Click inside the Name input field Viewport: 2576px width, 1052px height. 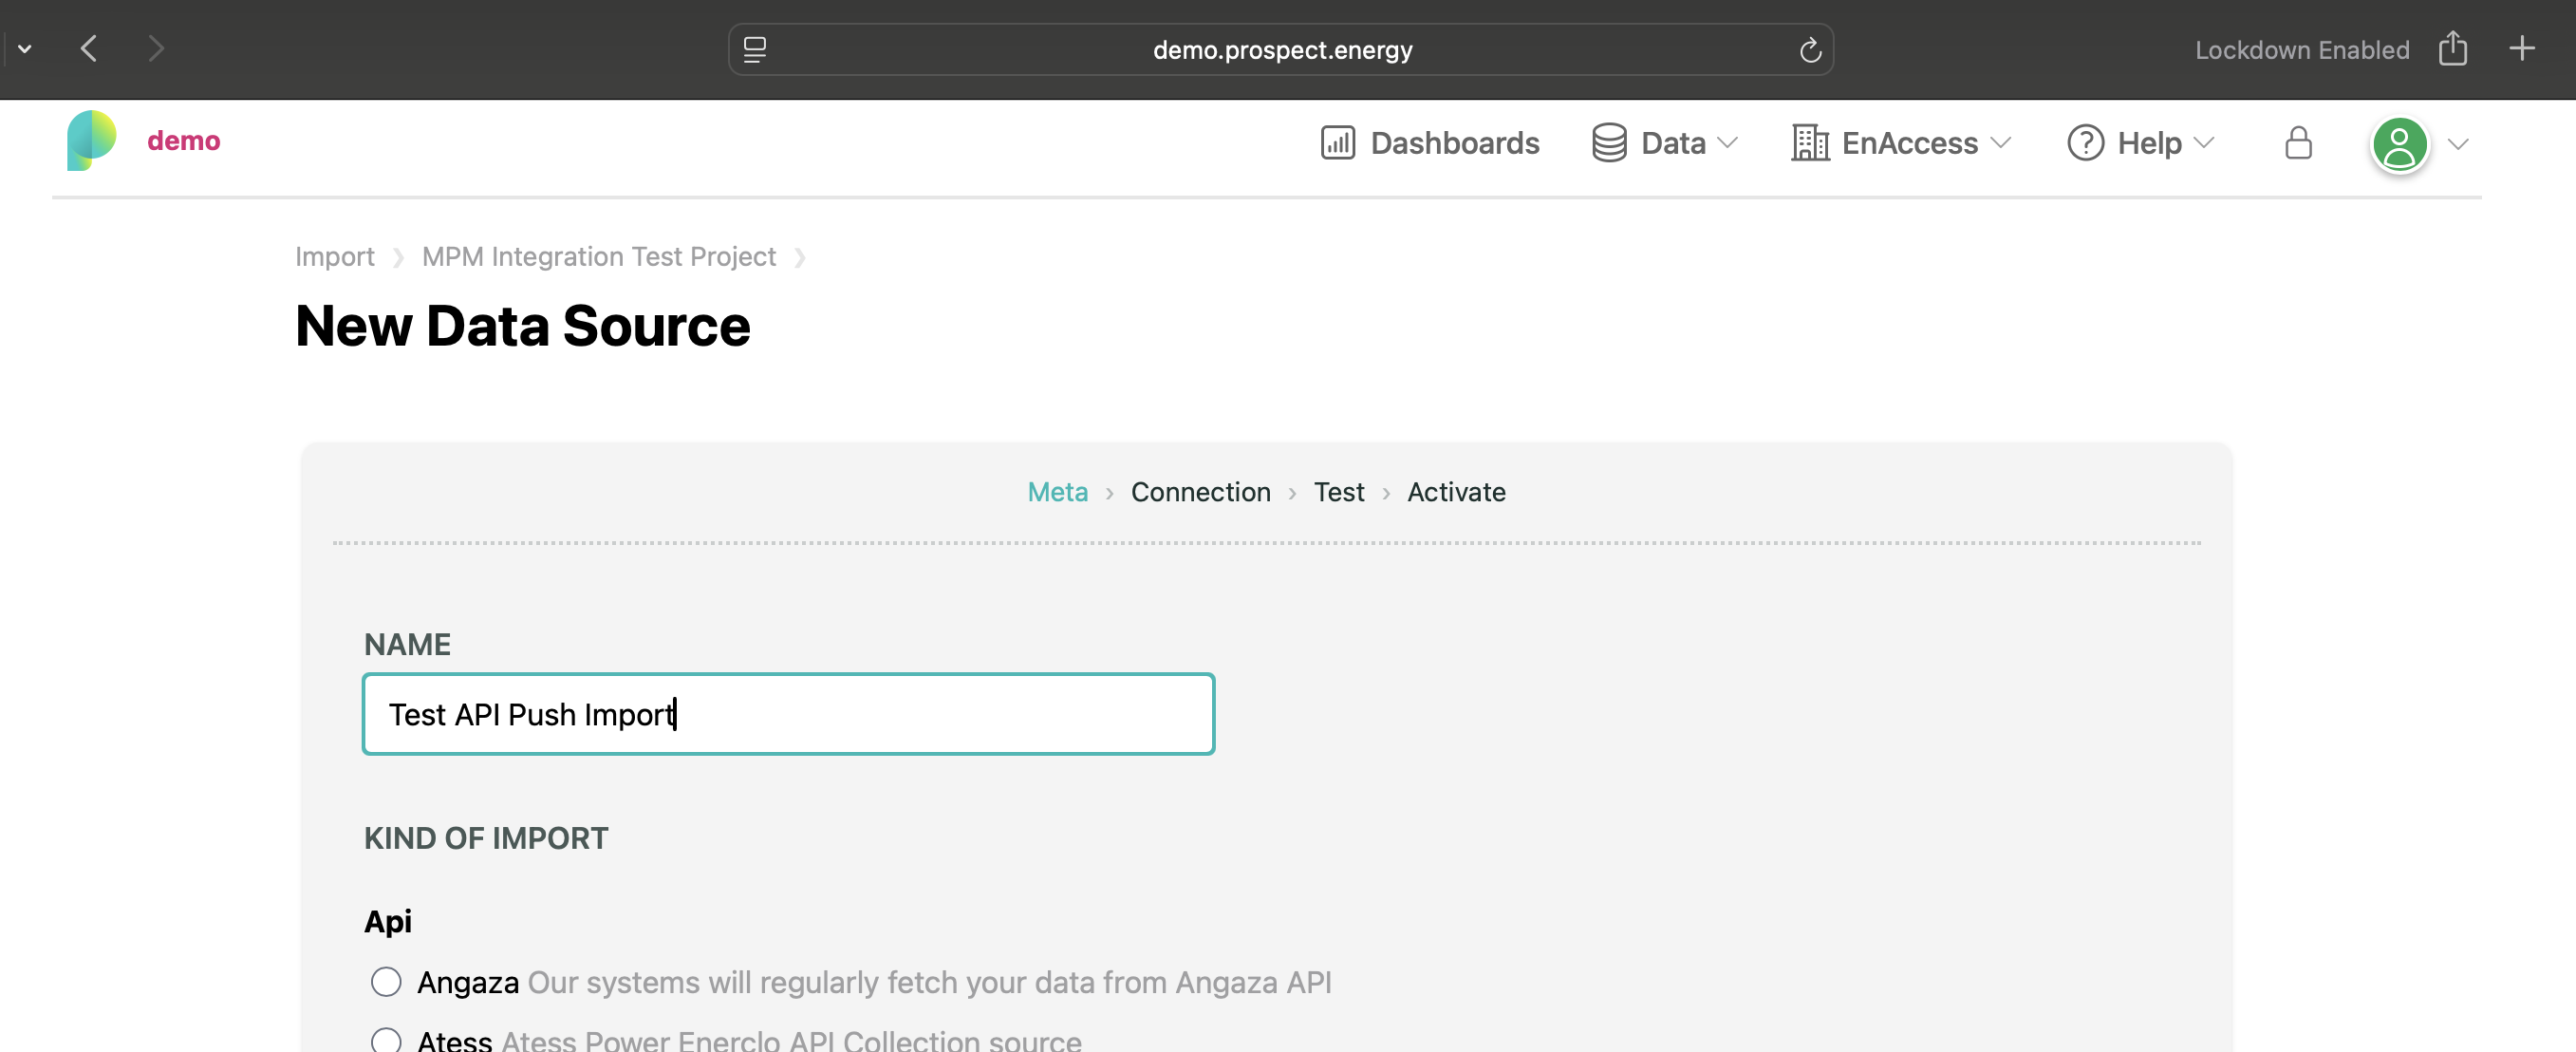coord(788,714)
